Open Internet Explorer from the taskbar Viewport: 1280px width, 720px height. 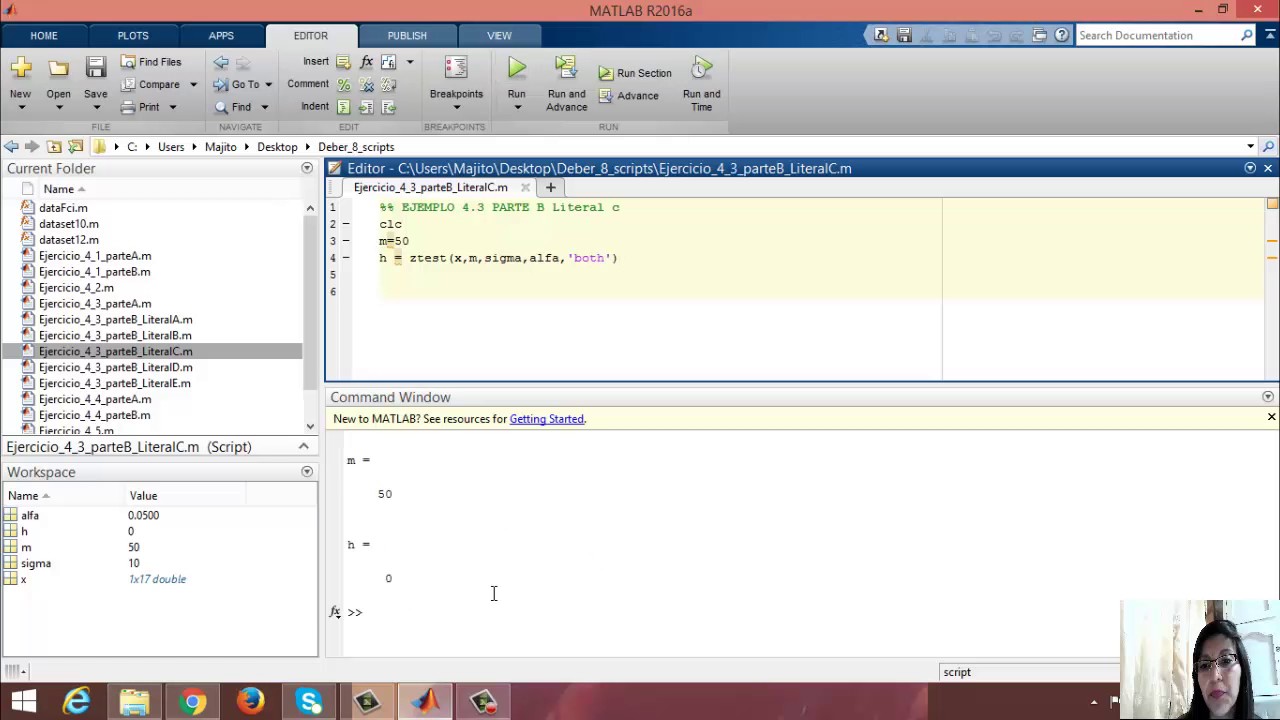point(77,702)
